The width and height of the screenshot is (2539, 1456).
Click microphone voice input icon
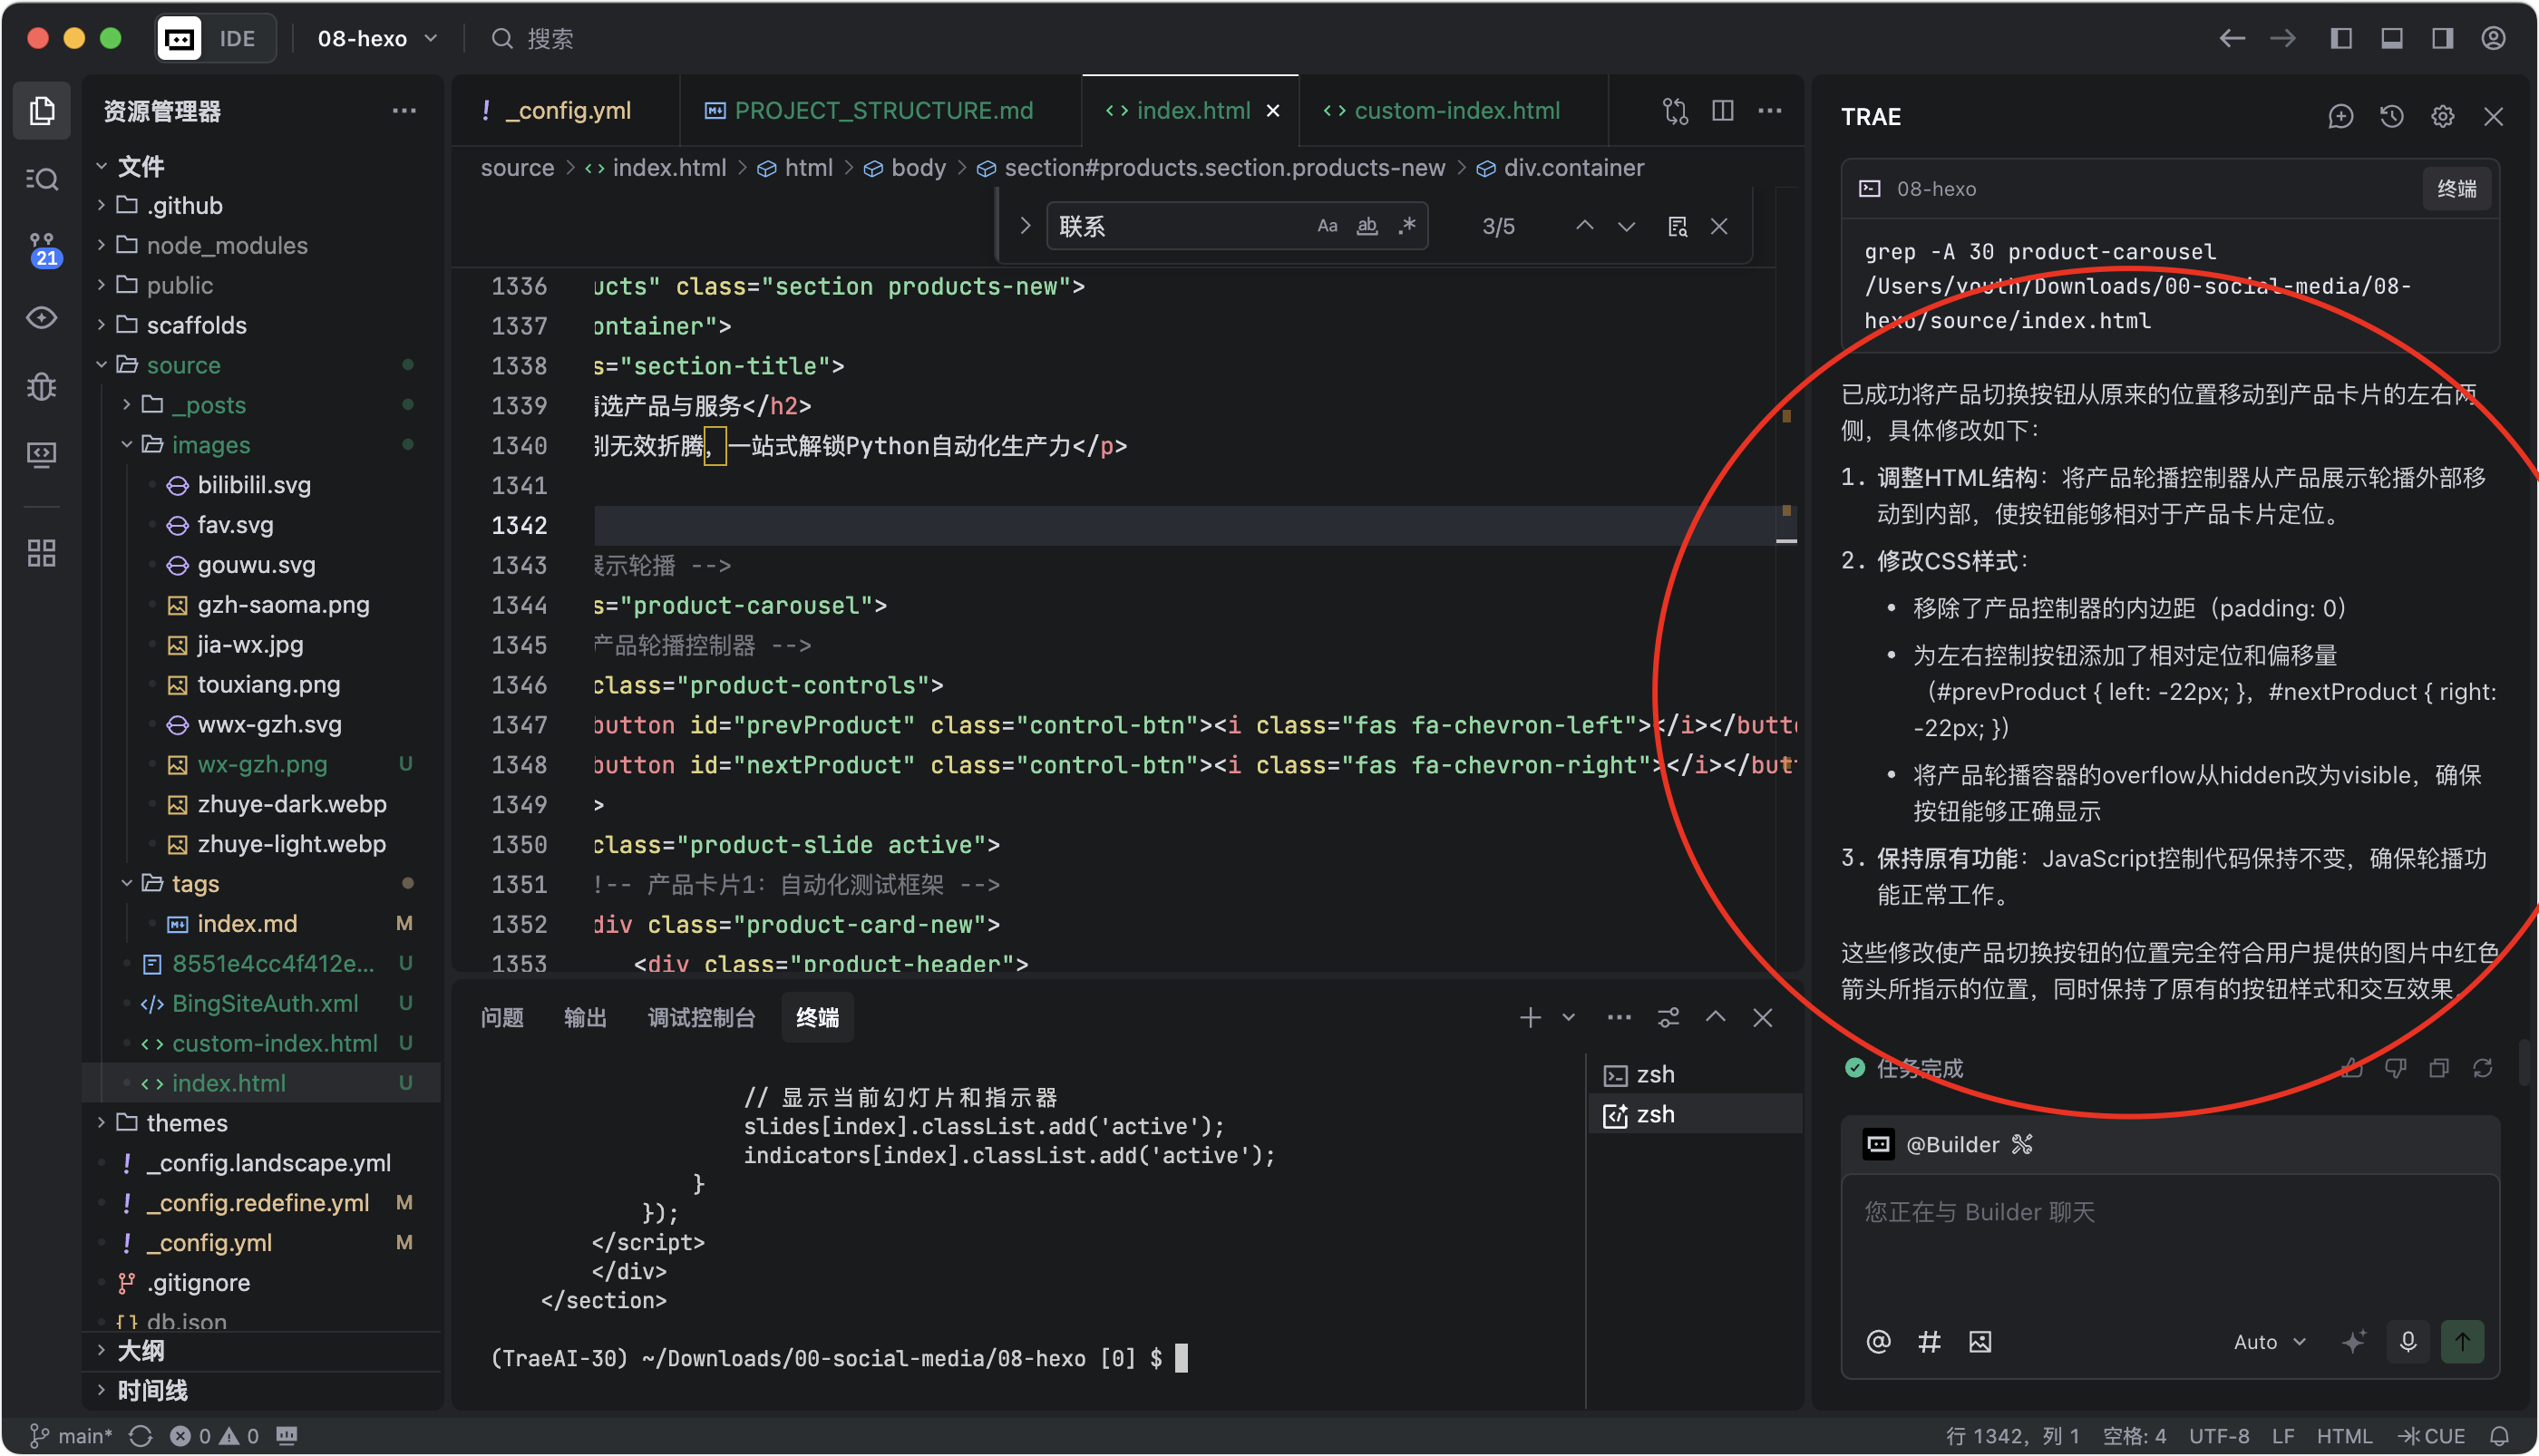click(x=2408, y=1341)
